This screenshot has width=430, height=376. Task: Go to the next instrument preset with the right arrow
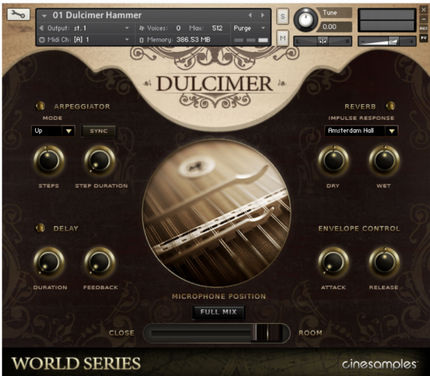click(x=262, y=15)
